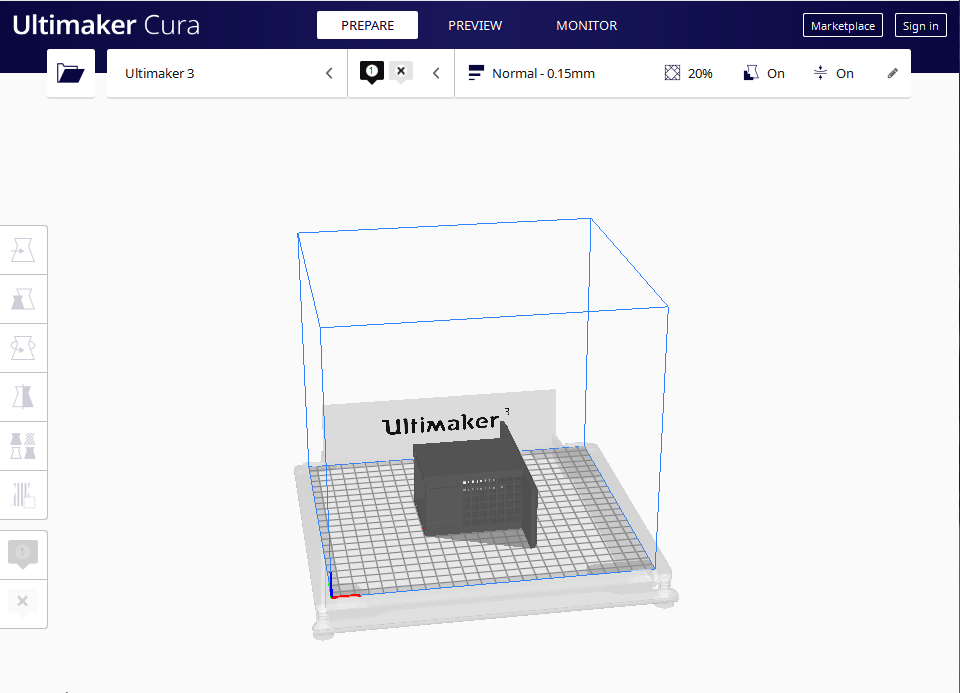Select the Move tool in left toolbar
The image size is (960, 693).
pyautogui.click(x=23, y=250)
